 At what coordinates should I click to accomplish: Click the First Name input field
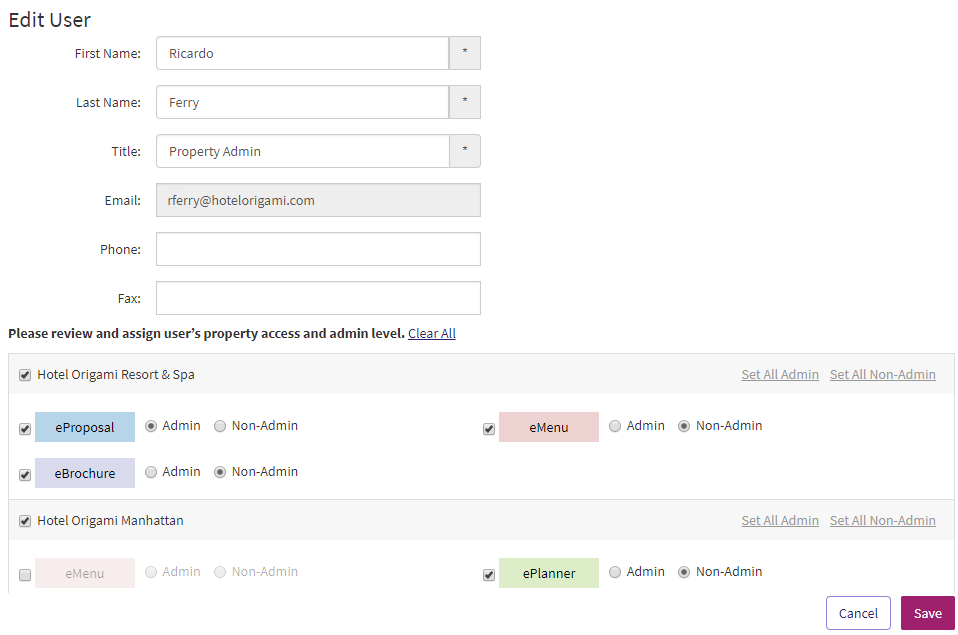click(x=302, y=53)
